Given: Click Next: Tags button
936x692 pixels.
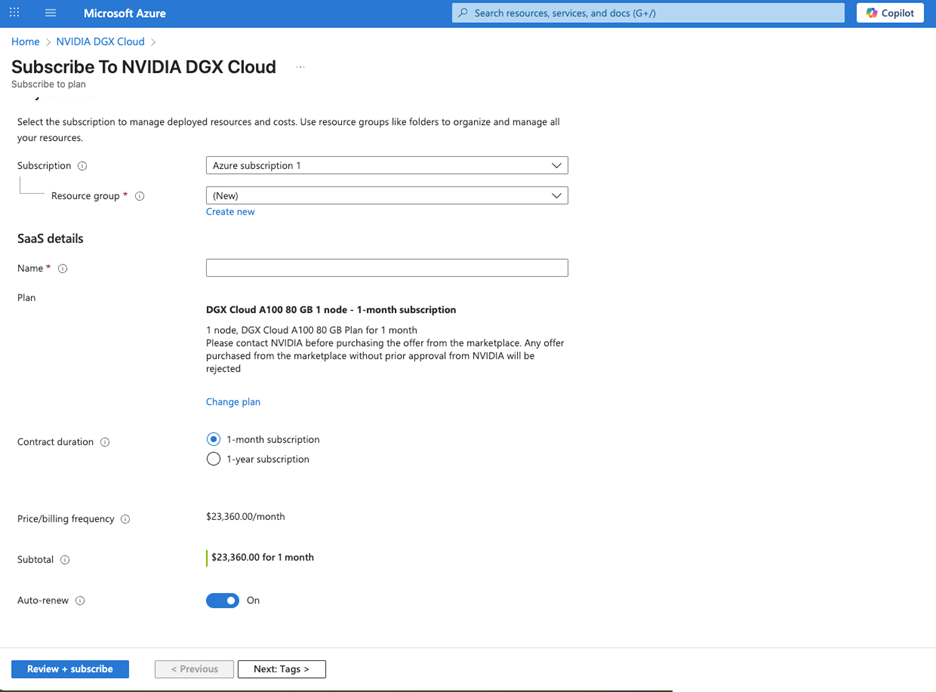Looking at the screenshot, I should 282,669.
